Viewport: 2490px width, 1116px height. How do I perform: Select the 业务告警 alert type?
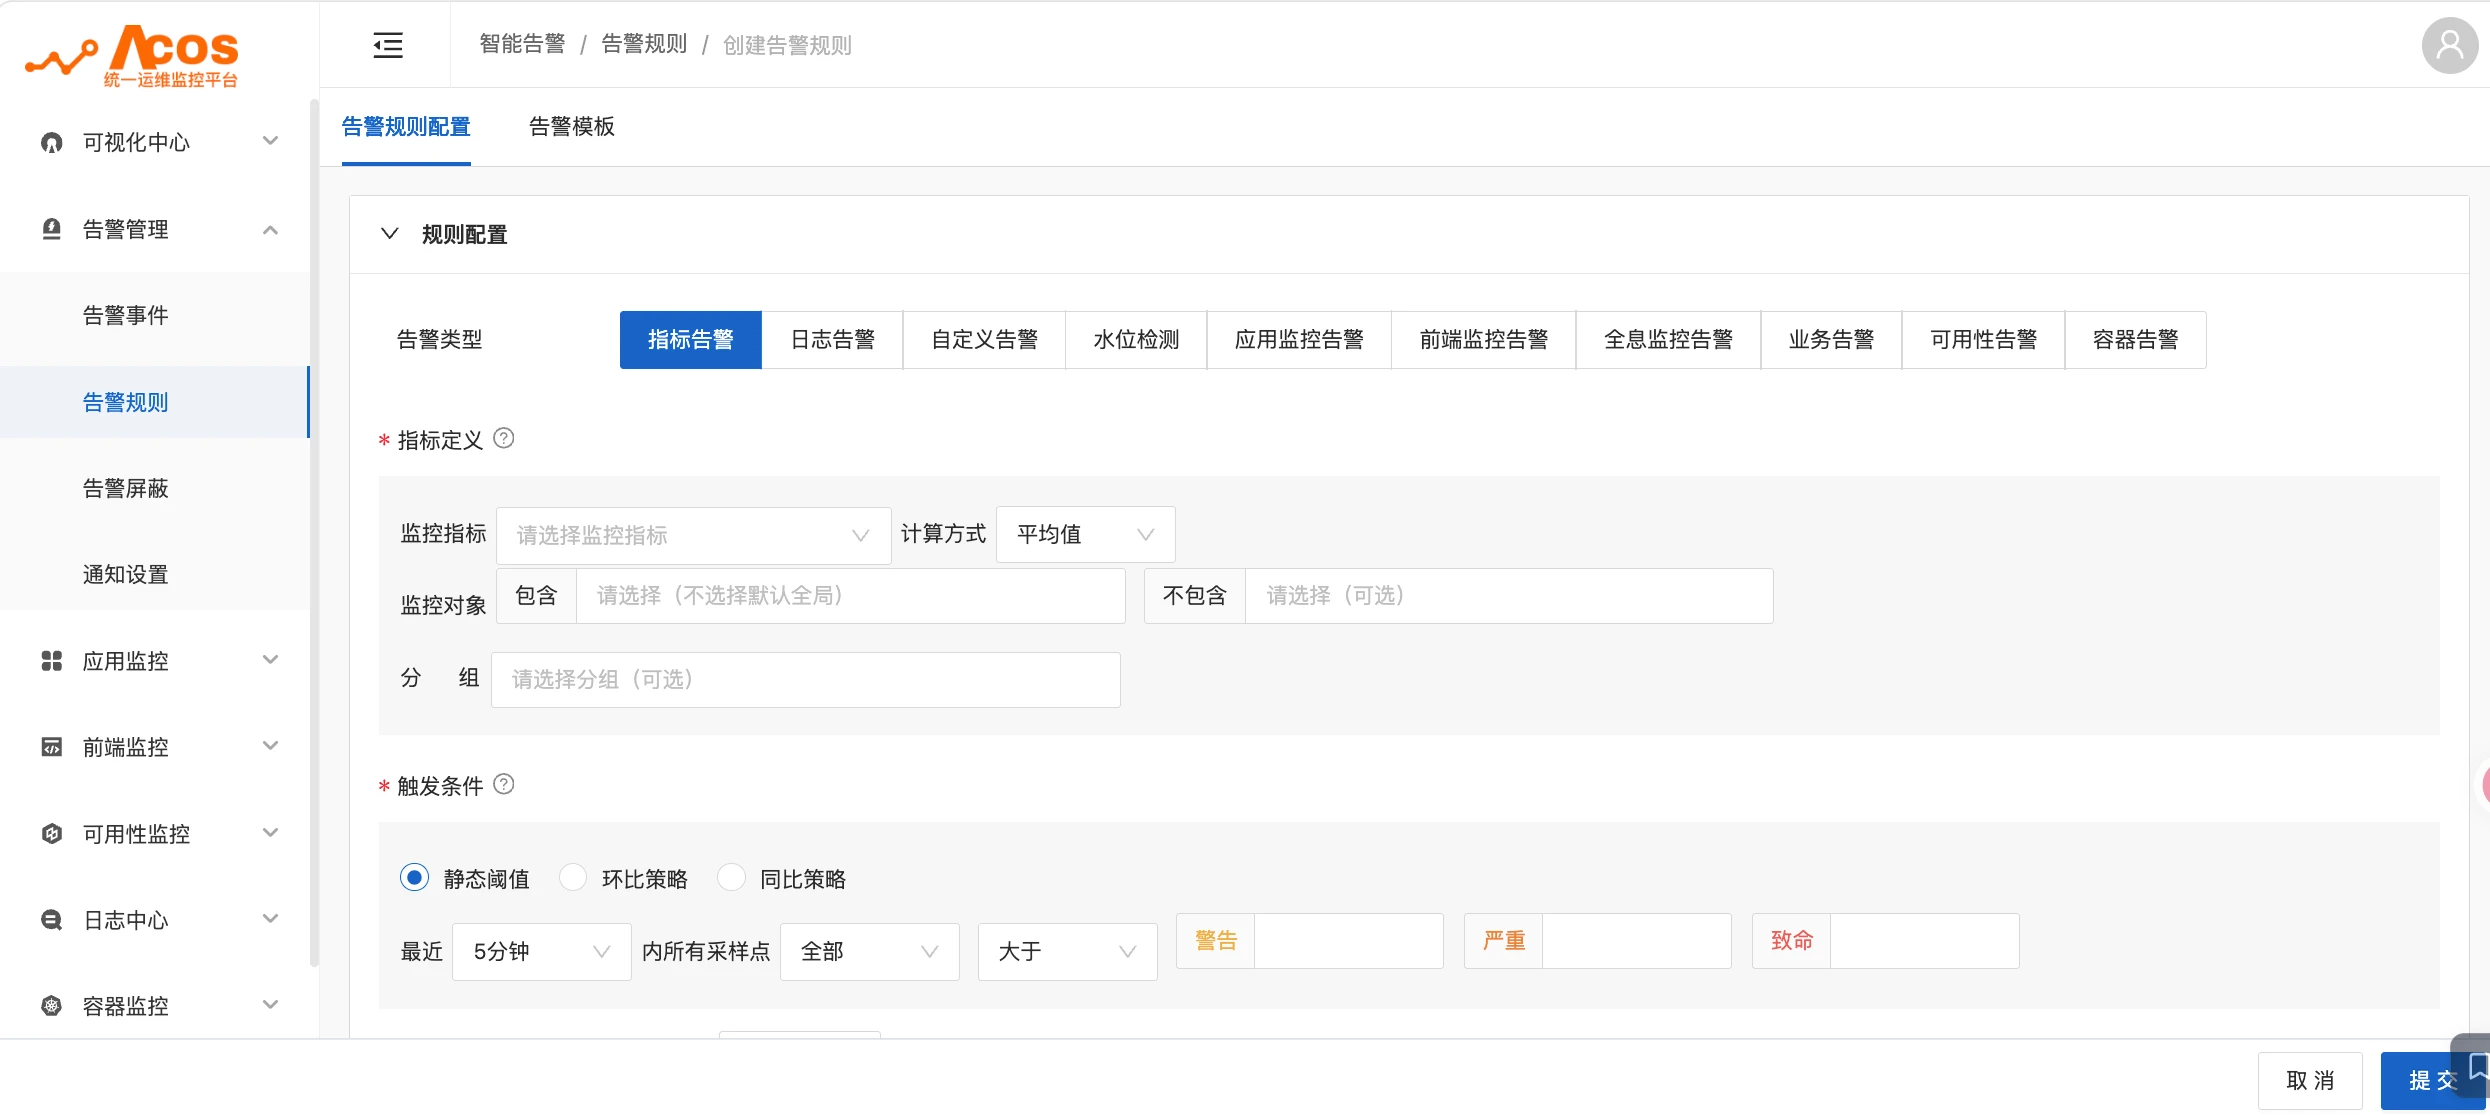click(x=1831, y=340)
